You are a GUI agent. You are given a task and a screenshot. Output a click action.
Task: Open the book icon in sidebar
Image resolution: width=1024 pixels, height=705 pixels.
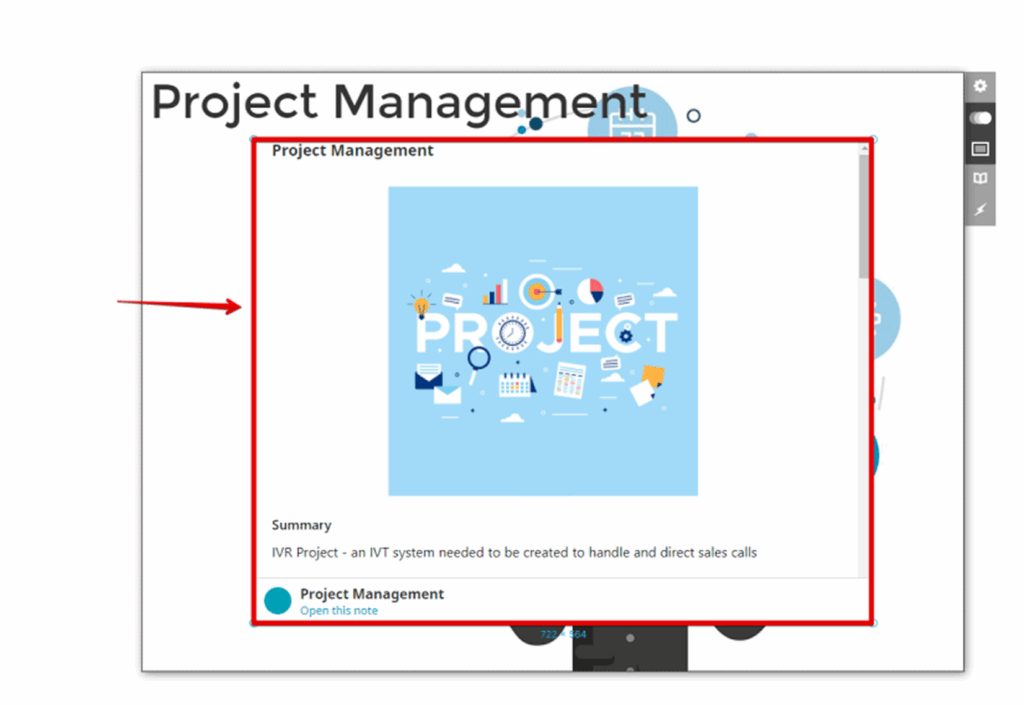point(980,179)
